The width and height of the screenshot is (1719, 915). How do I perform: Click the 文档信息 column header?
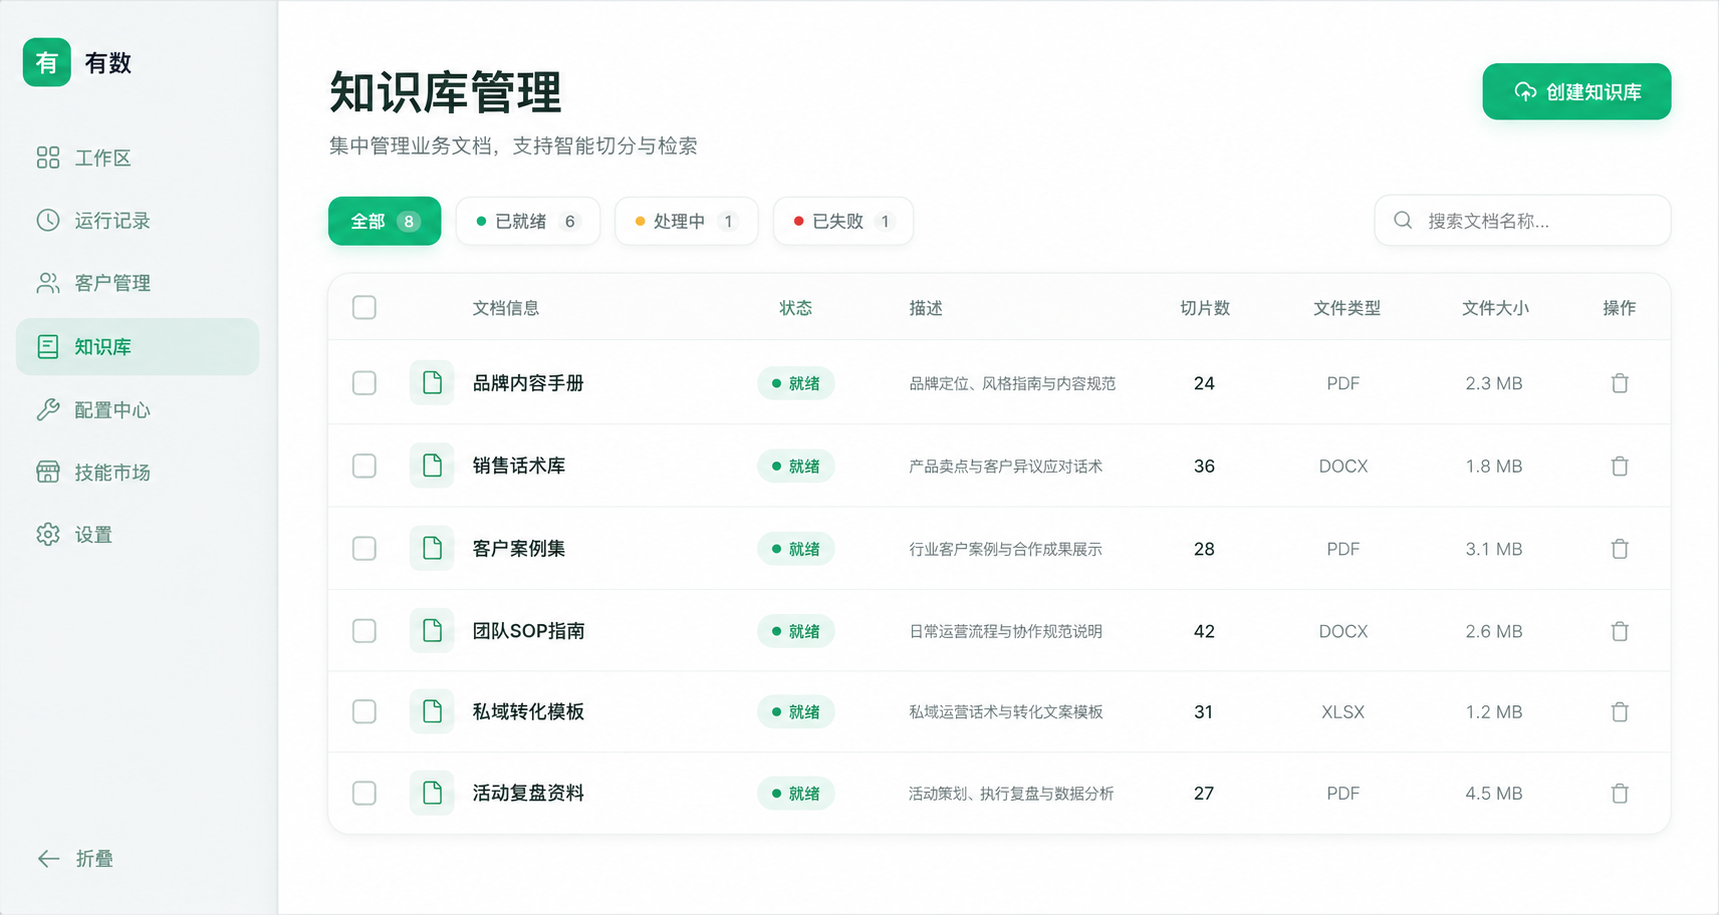[506, 308]
